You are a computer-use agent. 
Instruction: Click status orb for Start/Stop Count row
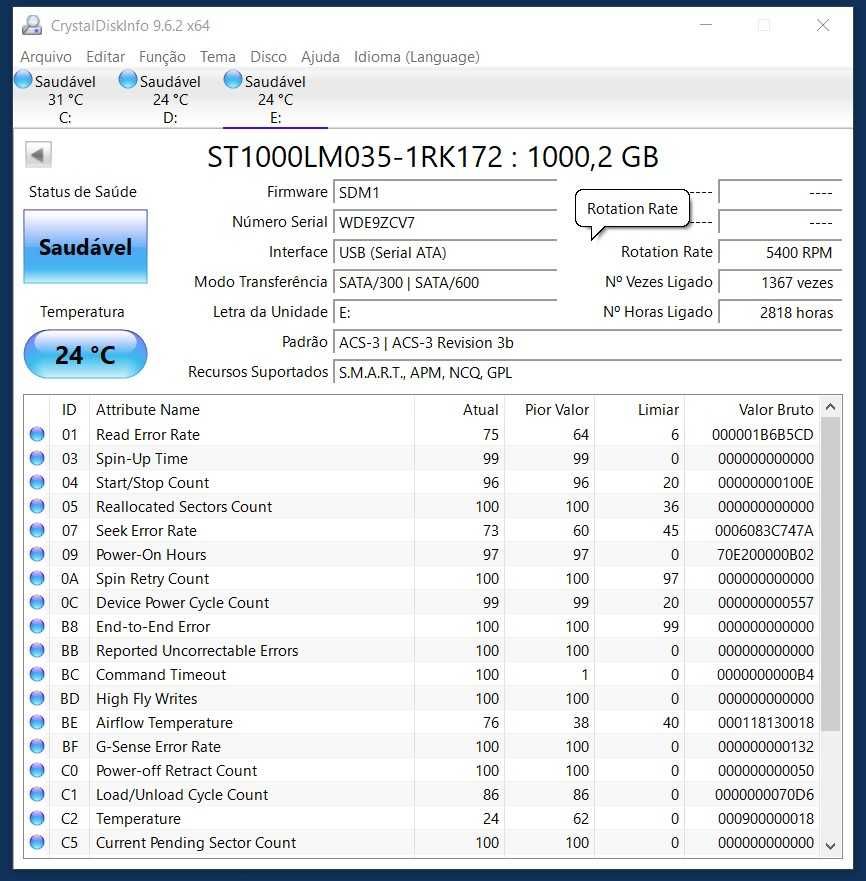37,482
